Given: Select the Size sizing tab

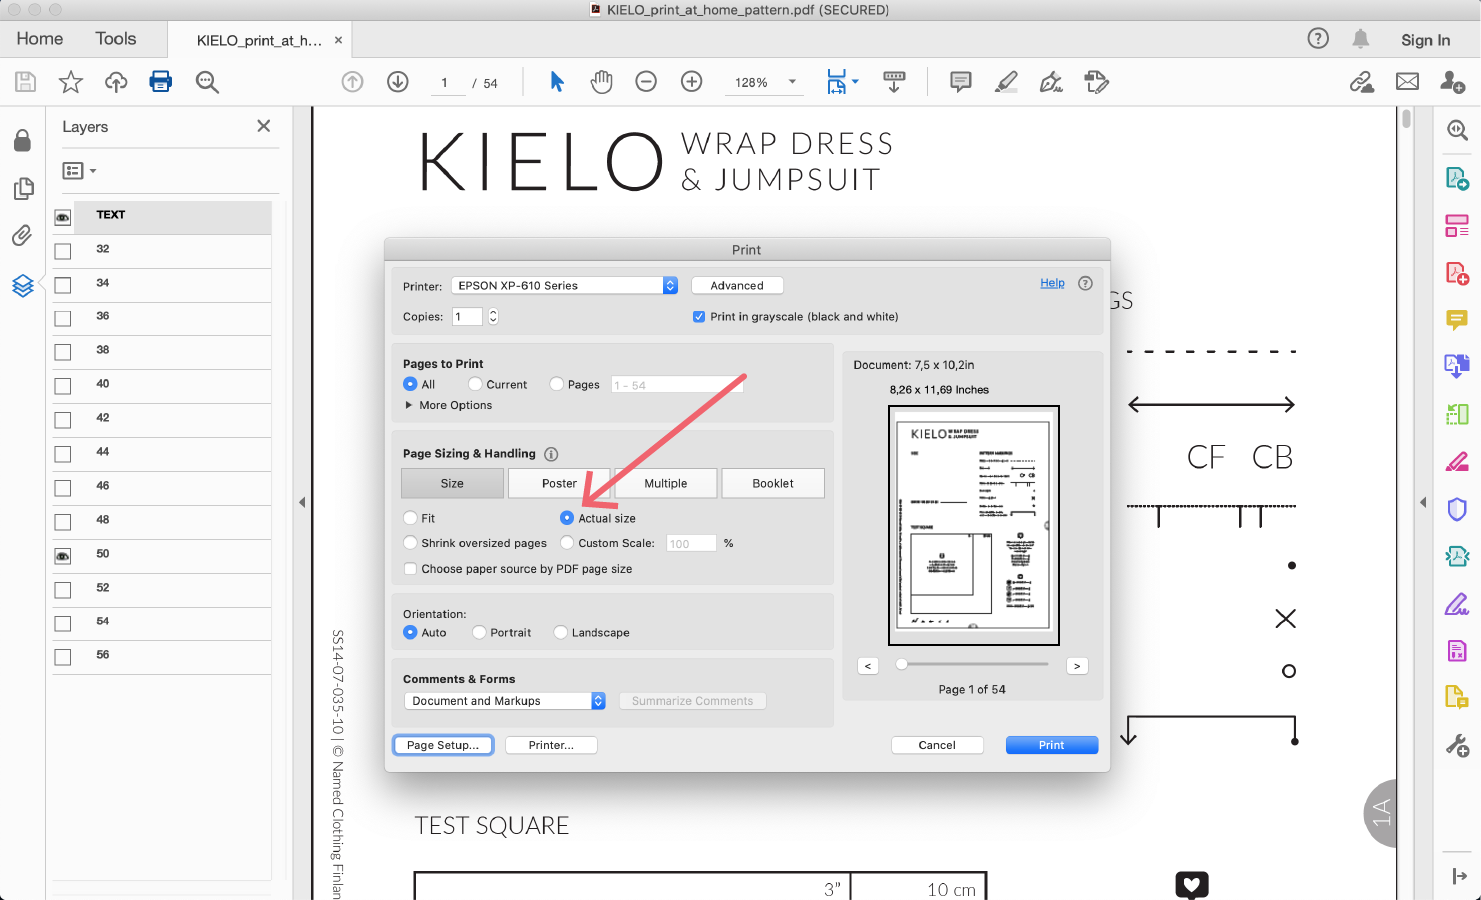Looking at the screenshot, I should coord(452,483).
